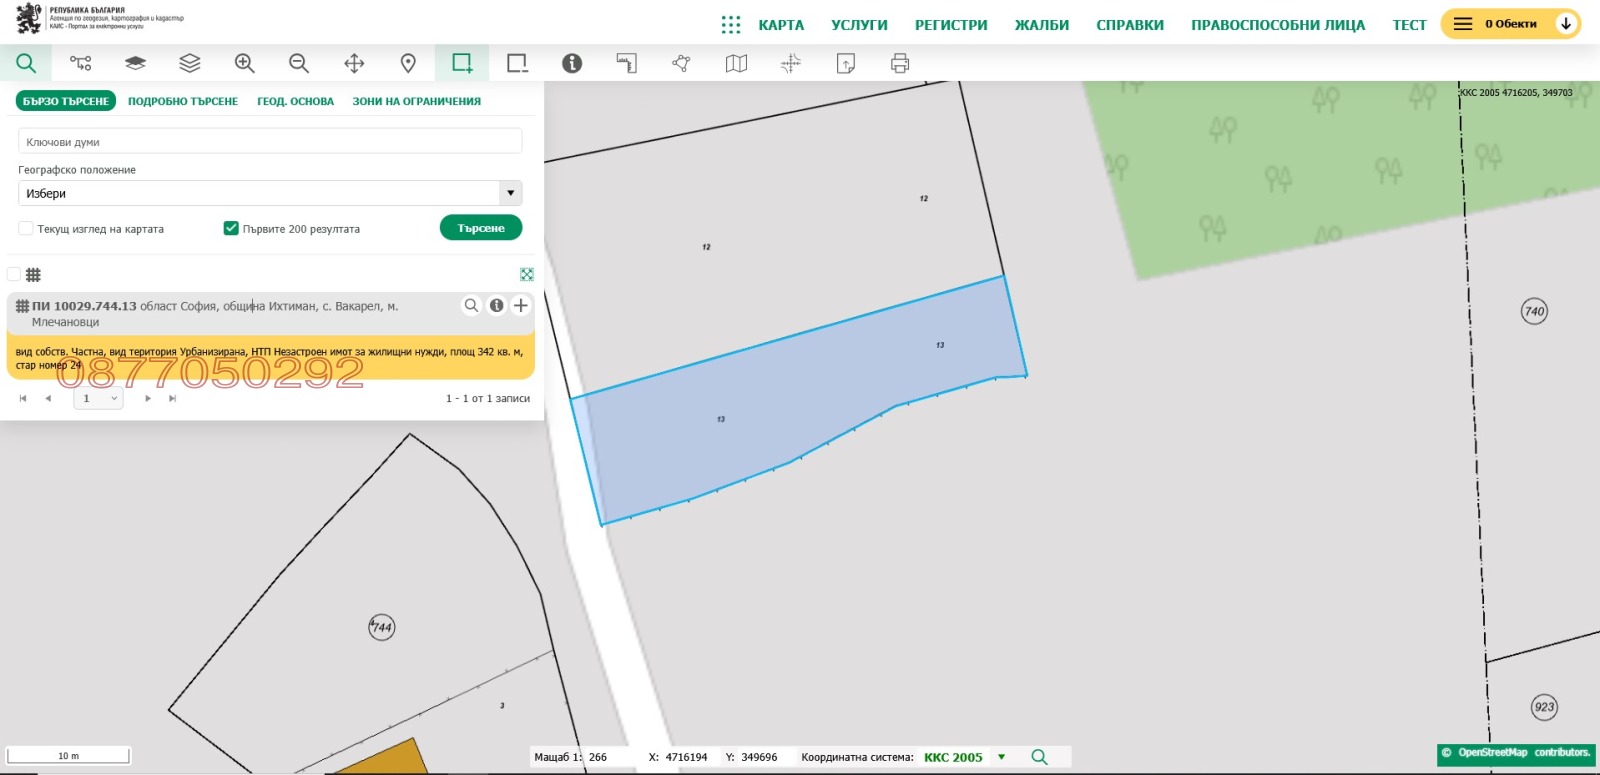Open the '0 Обекти' basket button
Screen dimensions: 1600x775
click(x=1510, y=24)
